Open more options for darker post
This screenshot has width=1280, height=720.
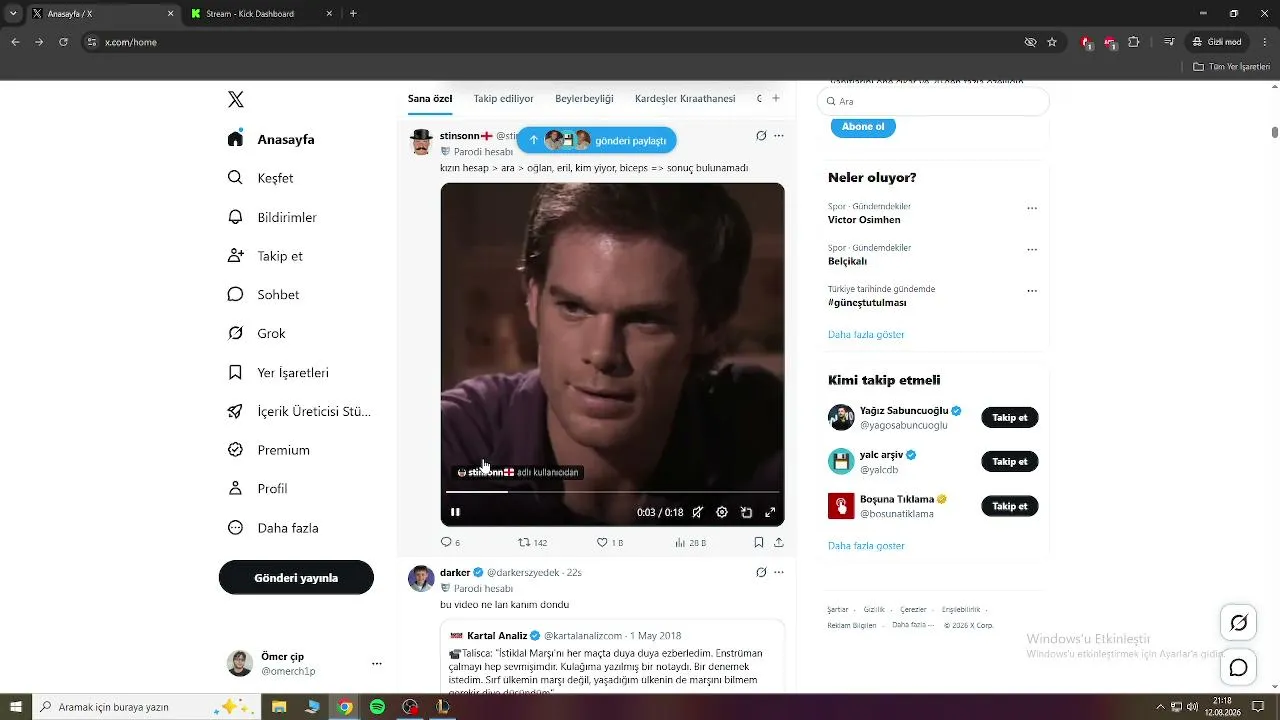click(779, 573)
